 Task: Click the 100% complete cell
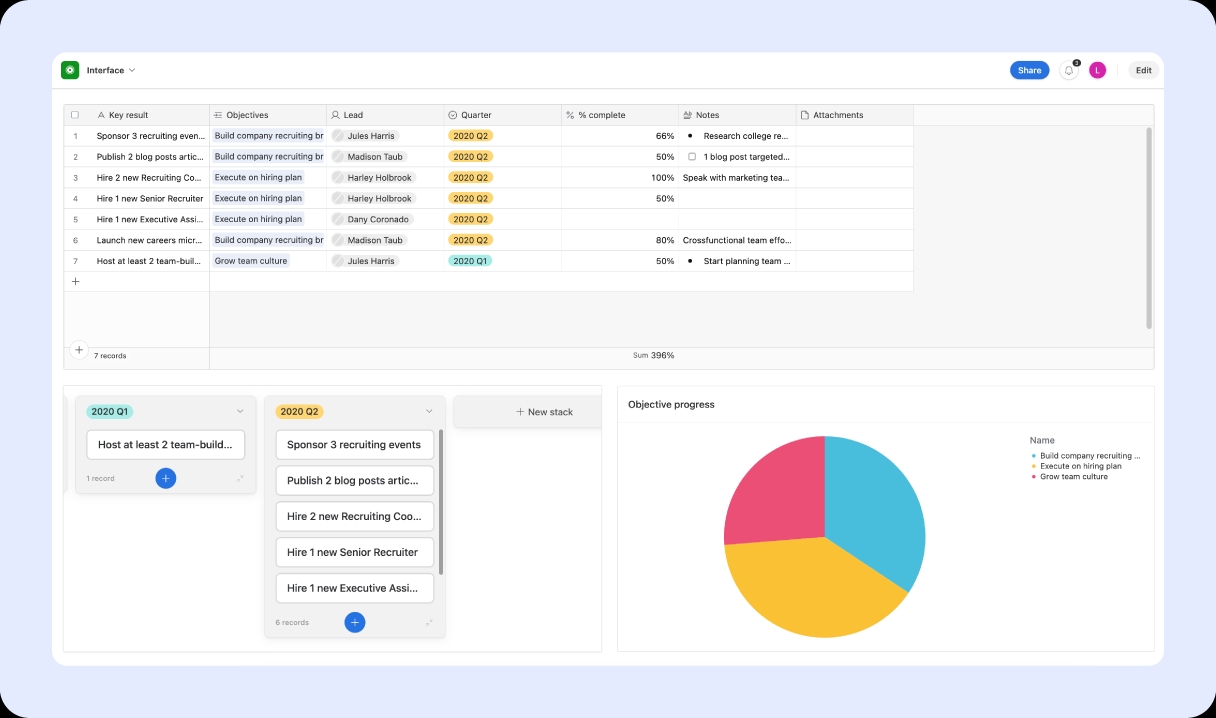(x=619, y=177)
